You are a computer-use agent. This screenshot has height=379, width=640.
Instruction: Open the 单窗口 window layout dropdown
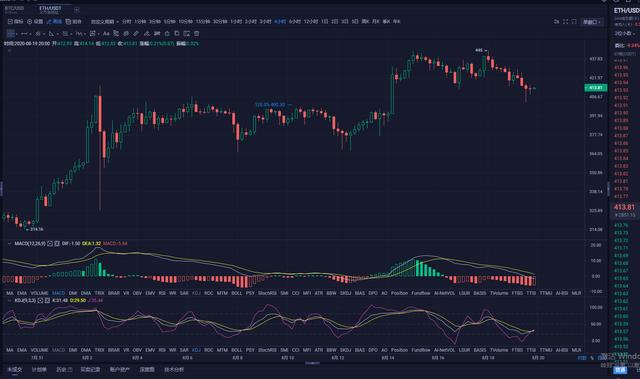[x=592, y=22]
